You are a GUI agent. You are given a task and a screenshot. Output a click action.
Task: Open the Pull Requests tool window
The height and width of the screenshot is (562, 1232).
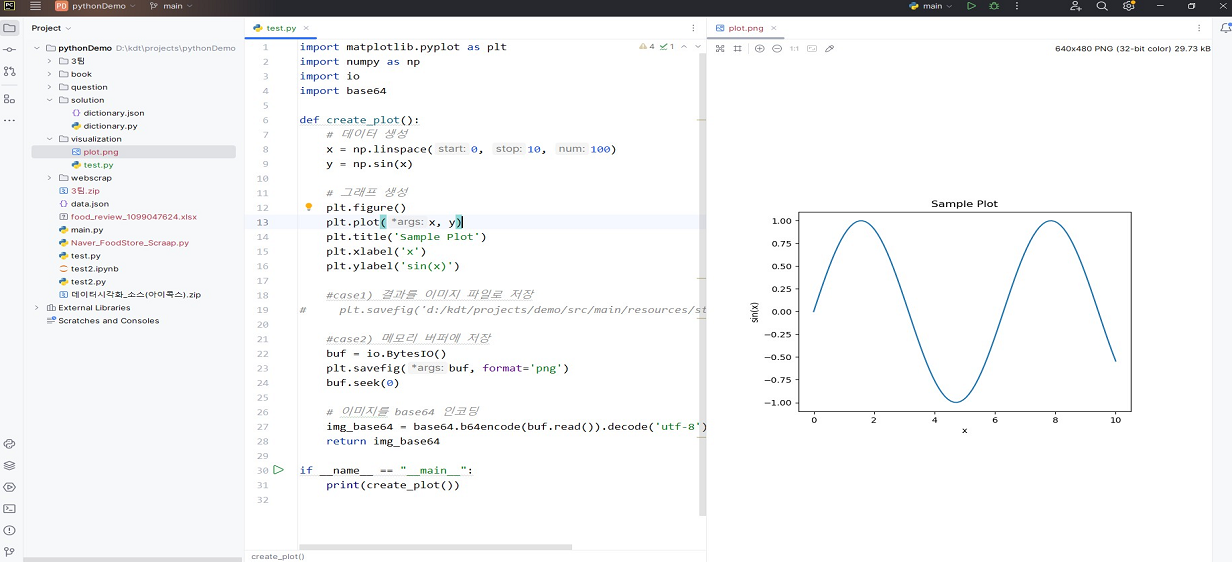[x=10, y=71]
